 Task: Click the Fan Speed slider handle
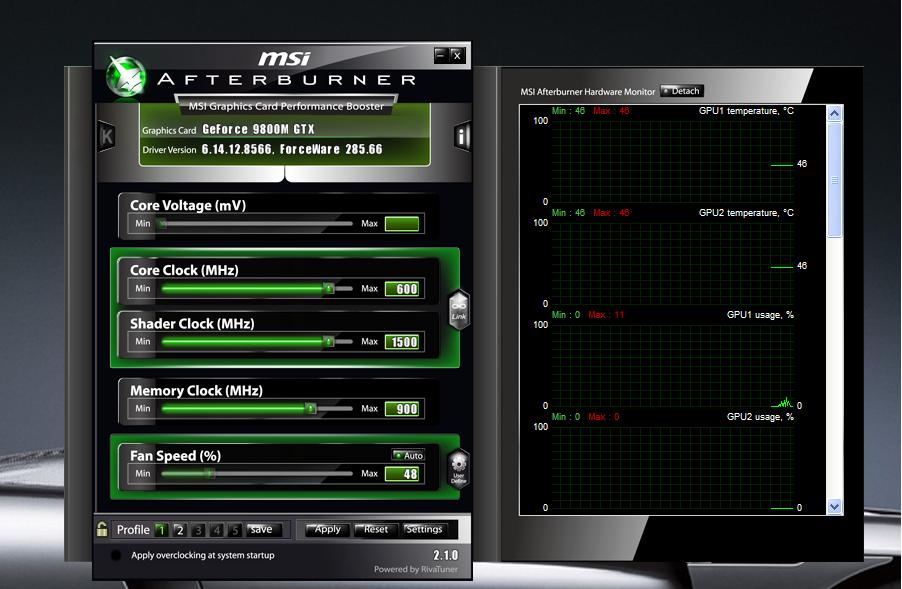(211, 473)
